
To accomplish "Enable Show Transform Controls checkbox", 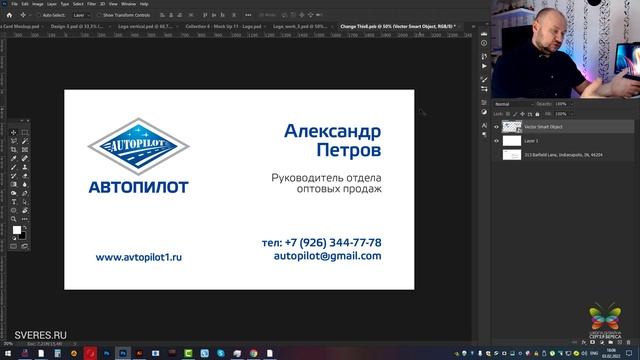I will (x=99, y=15).
